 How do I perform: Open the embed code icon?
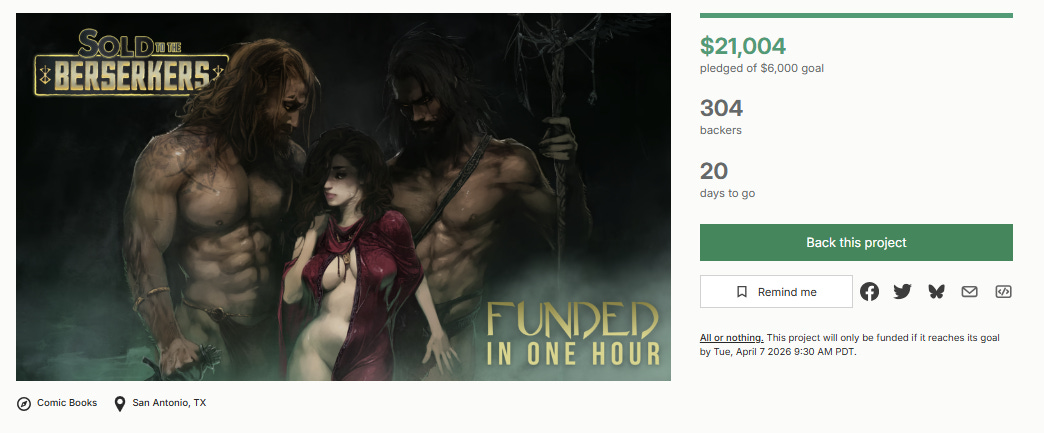[1003, 292]
